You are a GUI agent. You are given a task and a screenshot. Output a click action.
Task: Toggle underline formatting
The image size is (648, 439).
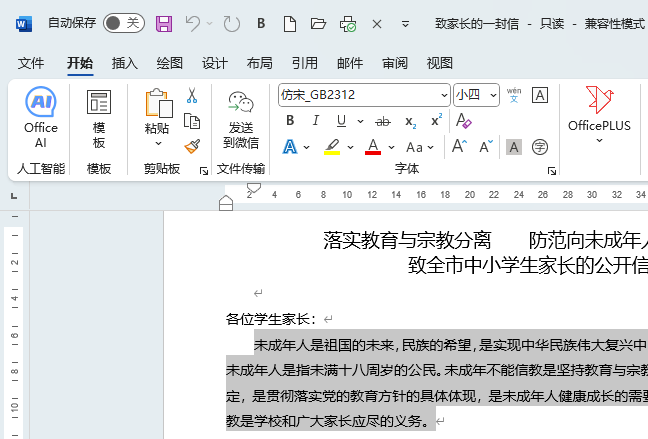click(341, 121)
